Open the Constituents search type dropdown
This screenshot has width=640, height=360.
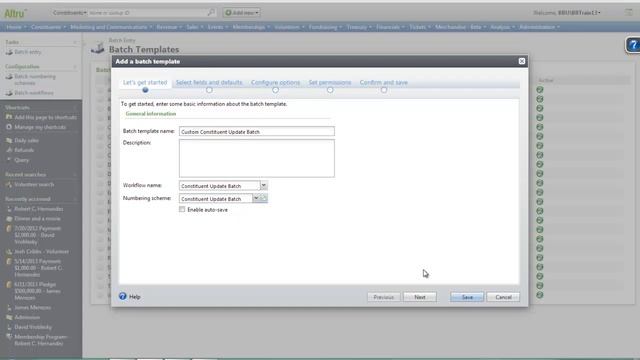(70, 13)
